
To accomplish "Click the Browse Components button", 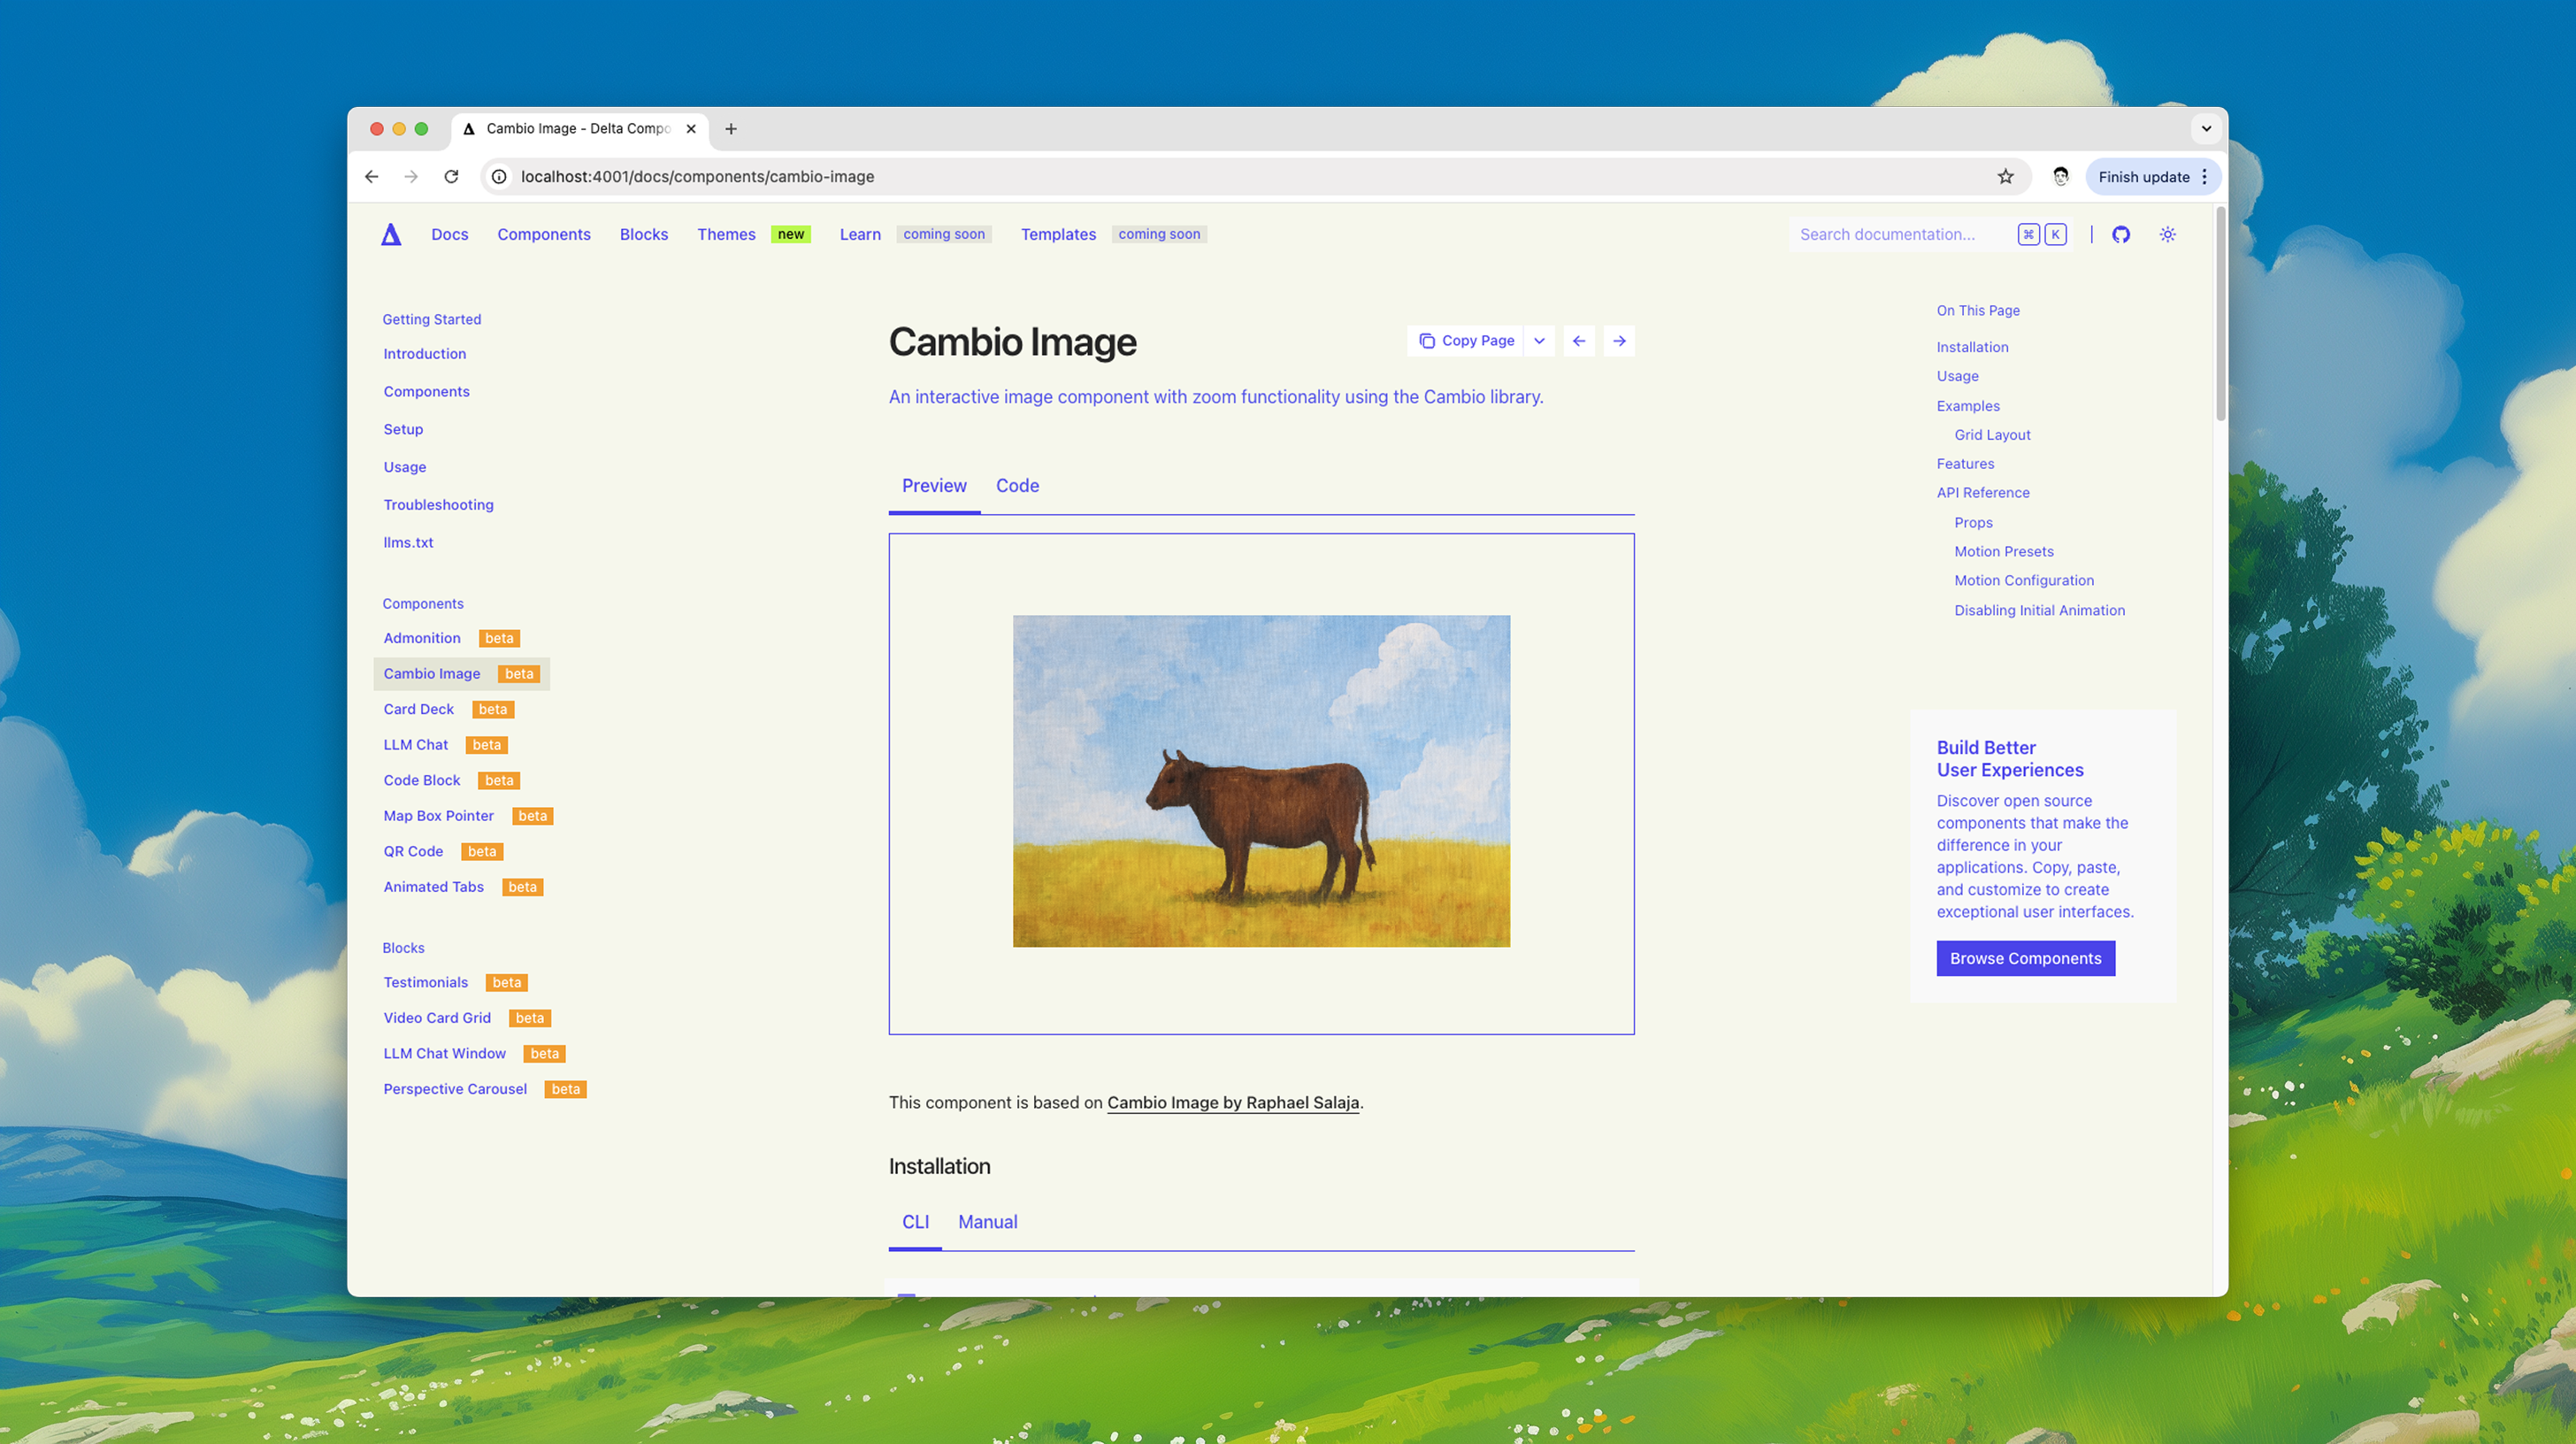I will click(2026, 958).
